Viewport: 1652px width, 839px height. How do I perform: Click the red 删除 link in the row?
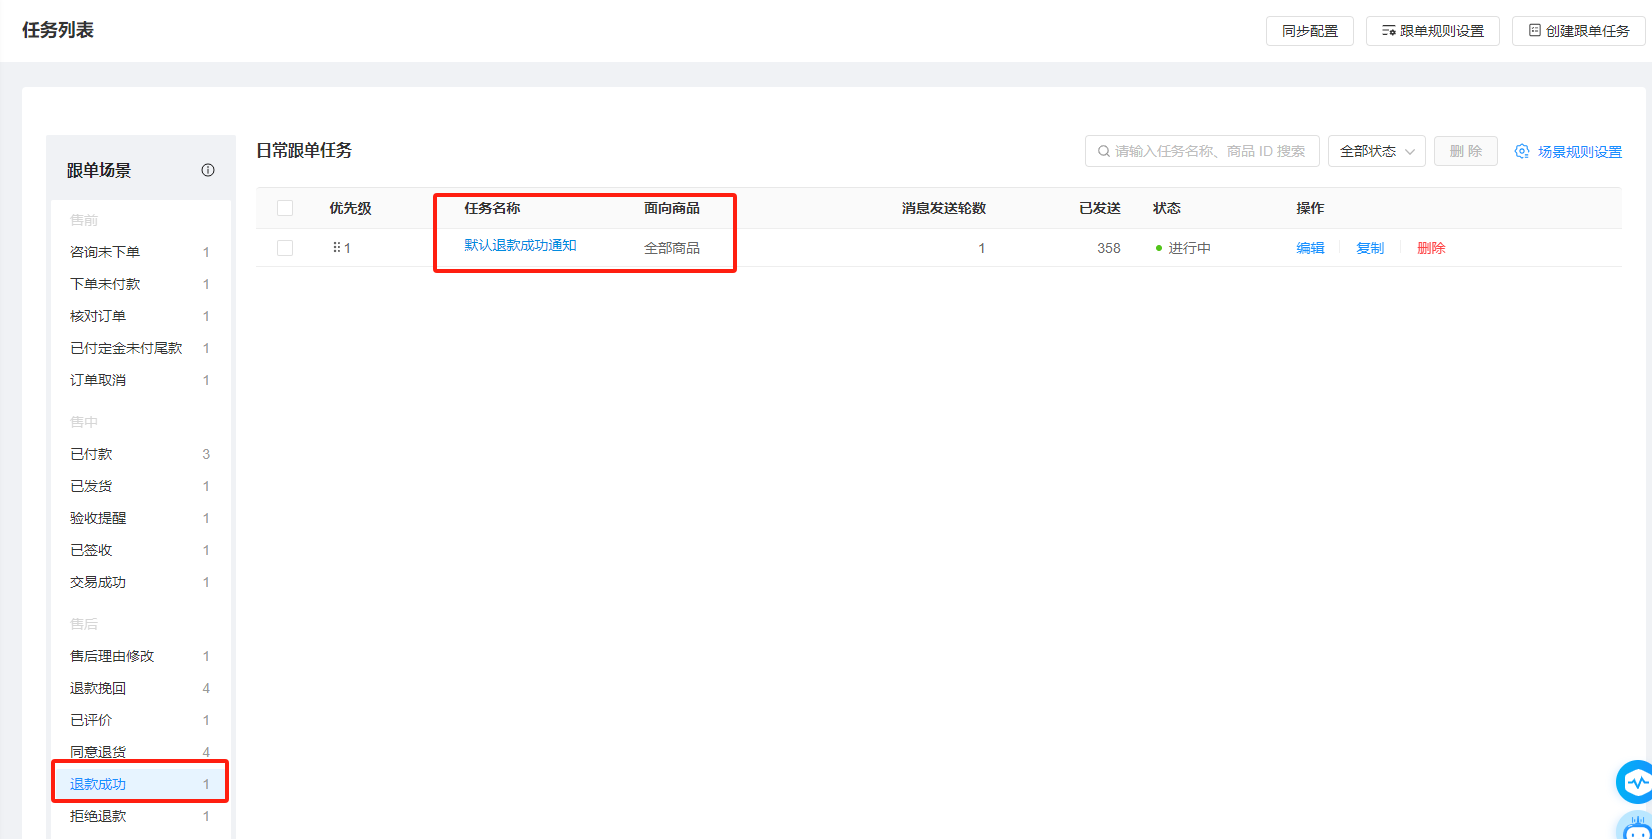pyautogui.click(x=1431, y=248)
